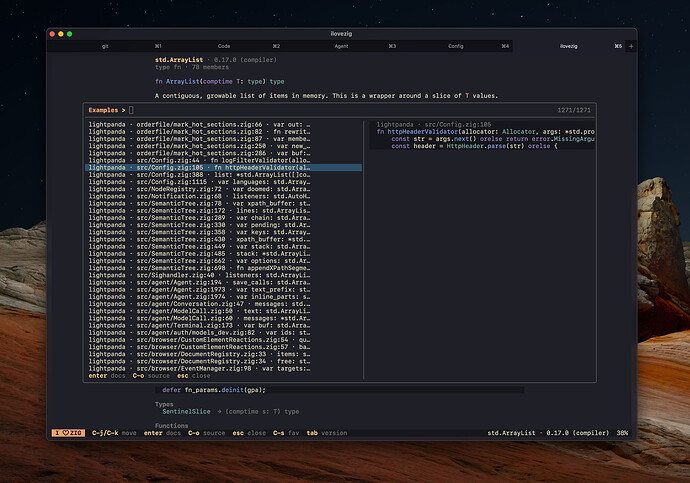Image resolution: width=690 pixels, height=483 pixels.
Task: Select src/Config.zig:44 logFilterValidator row
Action: [x=224, y=160]
